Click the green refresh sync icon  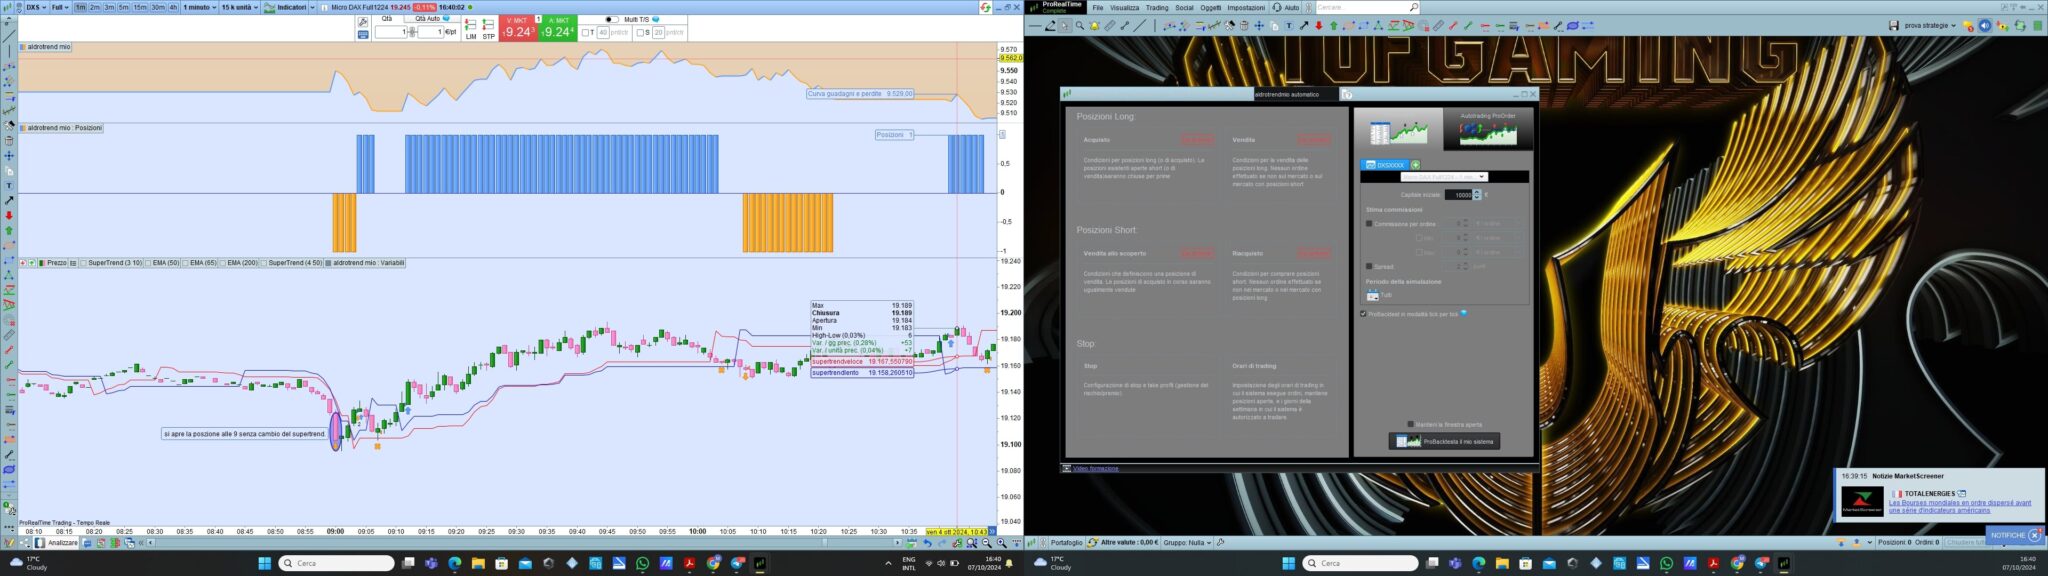coord(2019,25)
